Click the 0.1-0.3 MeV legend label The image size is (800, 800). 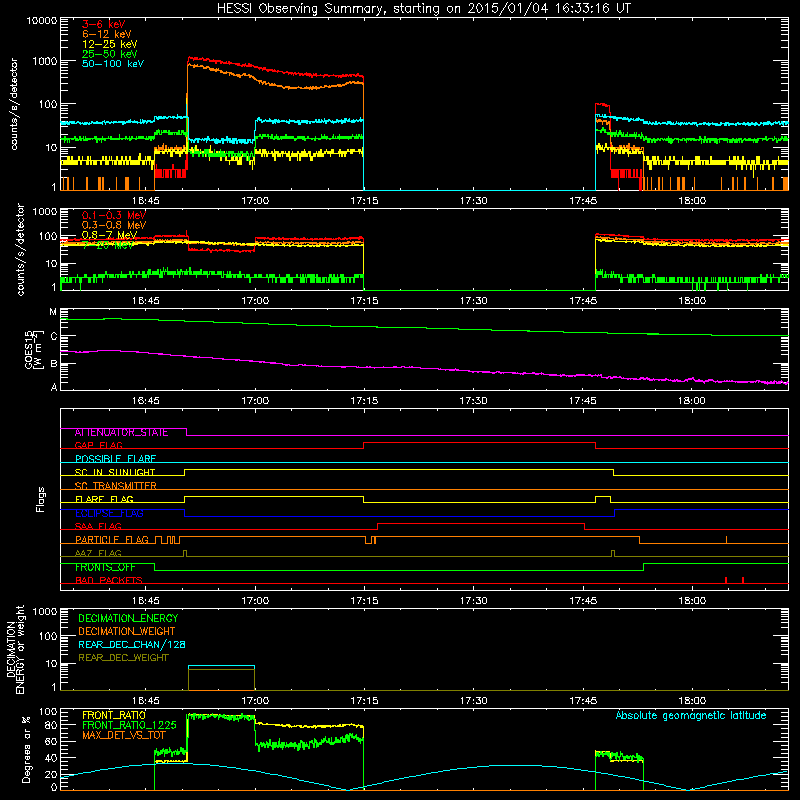pyautogui.click(x=114, y=215)
